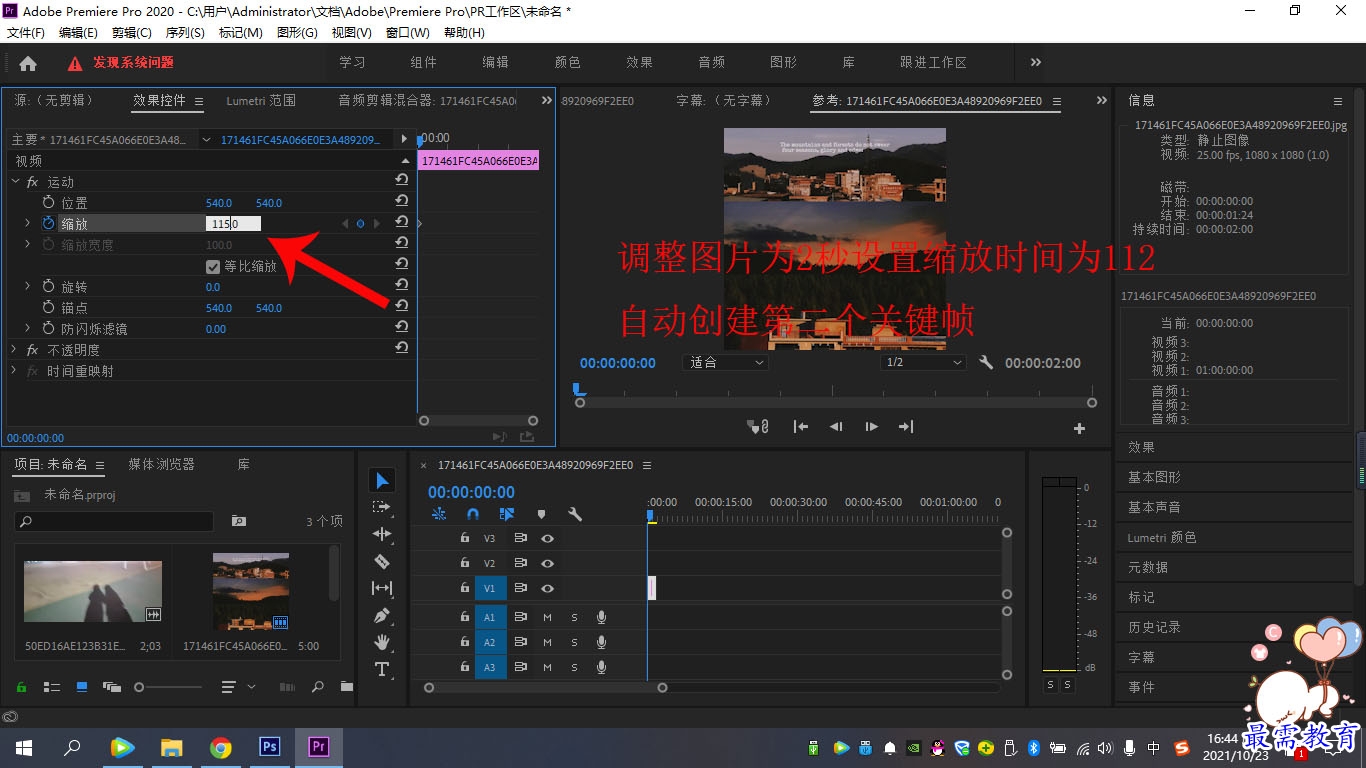Toggle Motion effect fx switch

32,182
